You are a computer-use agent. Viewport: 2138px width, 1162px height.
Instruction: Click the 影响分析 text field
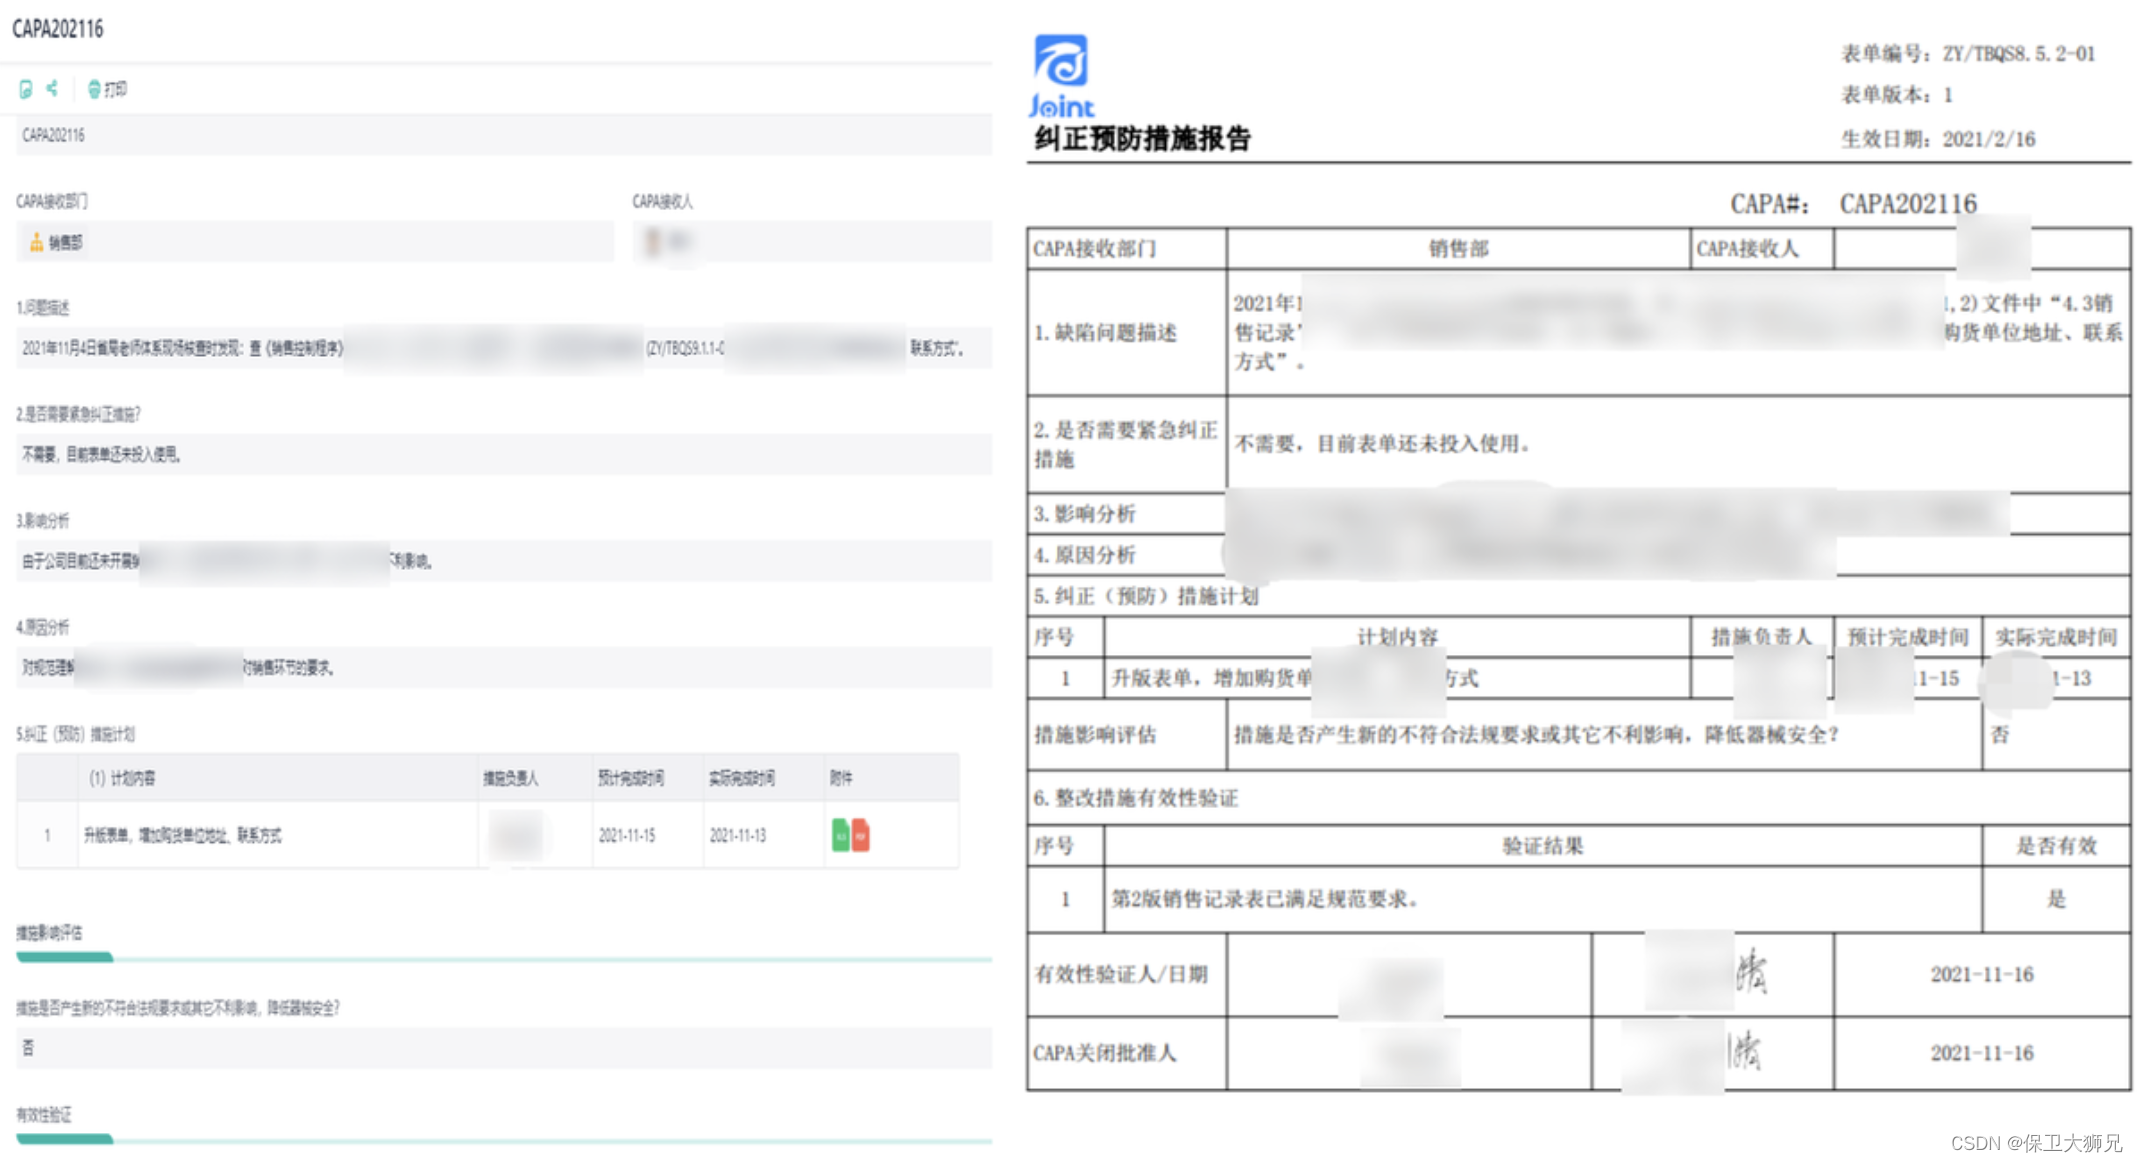coord(500,561)
